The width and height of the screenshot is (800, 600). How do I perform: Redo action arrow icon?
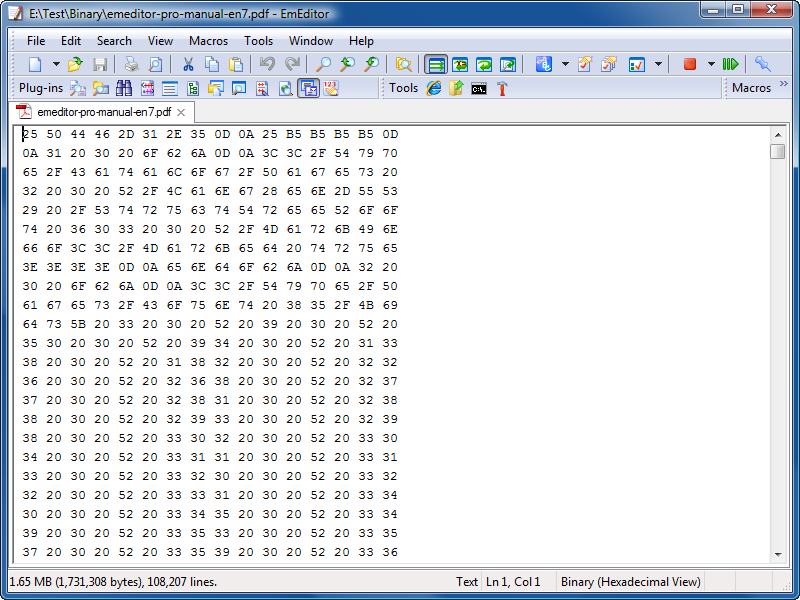point(292,64)
